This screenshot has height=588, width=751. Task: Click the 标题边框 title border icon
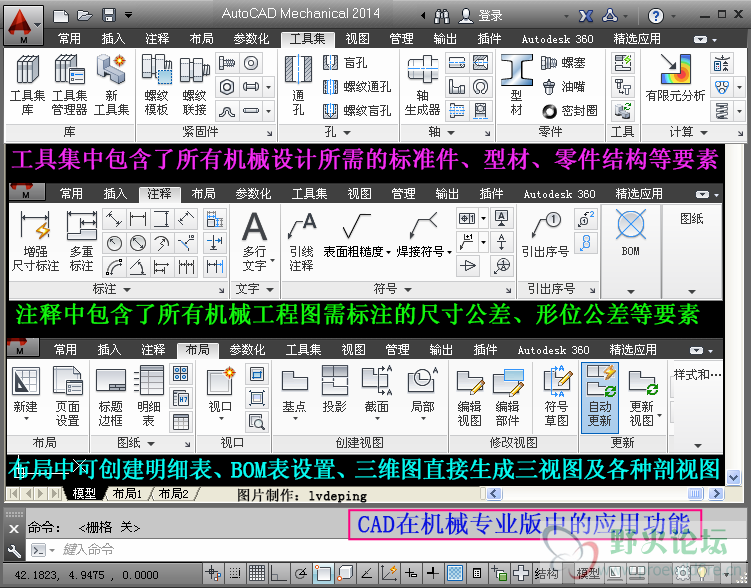111,396
